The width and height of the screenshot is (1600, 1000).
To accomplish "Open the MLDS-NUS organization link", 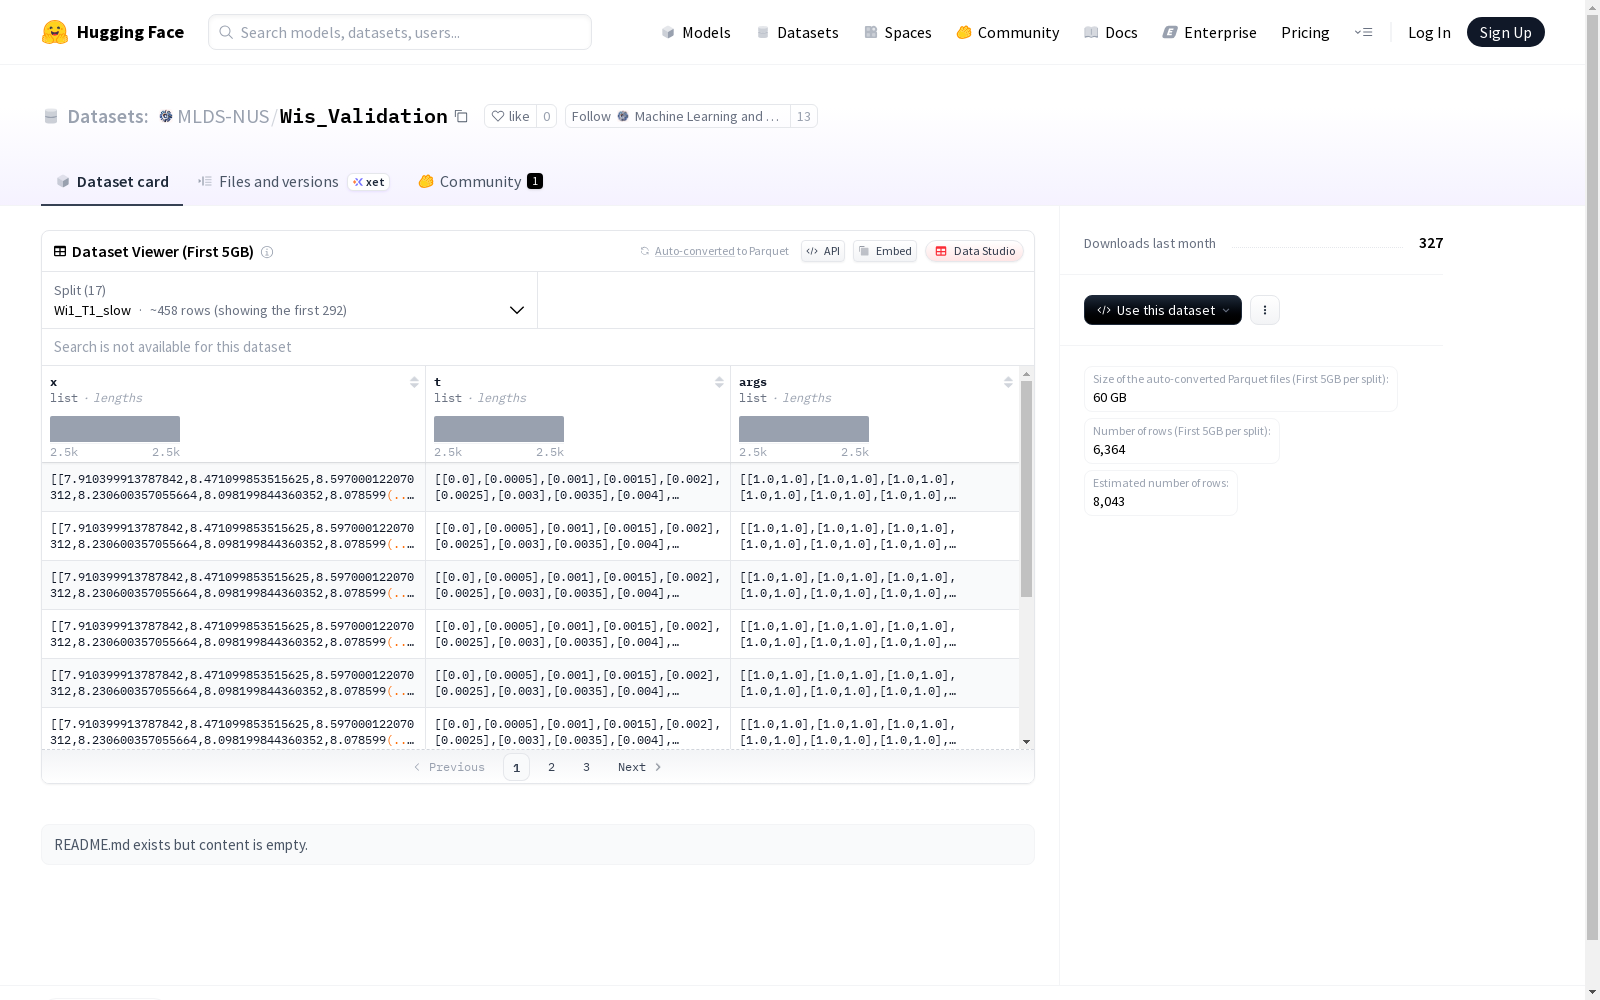I will (x=223, y=116).
